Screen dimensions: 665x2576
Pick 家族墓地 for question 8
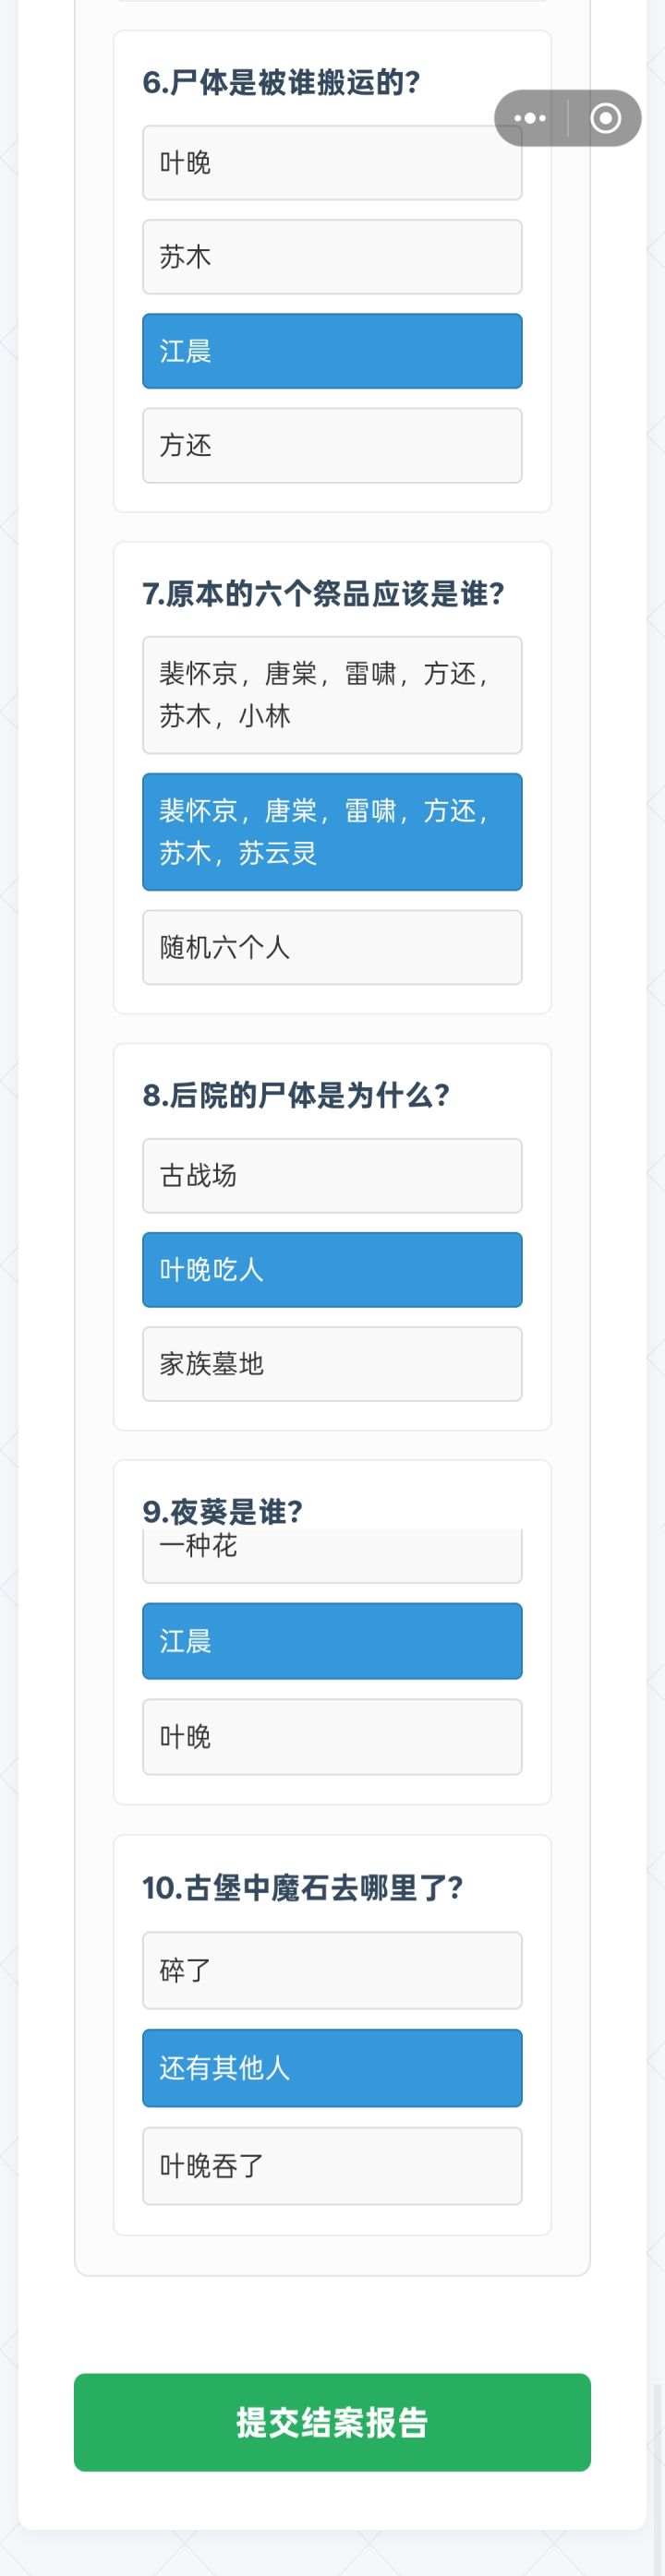[x=332, y=1364]
